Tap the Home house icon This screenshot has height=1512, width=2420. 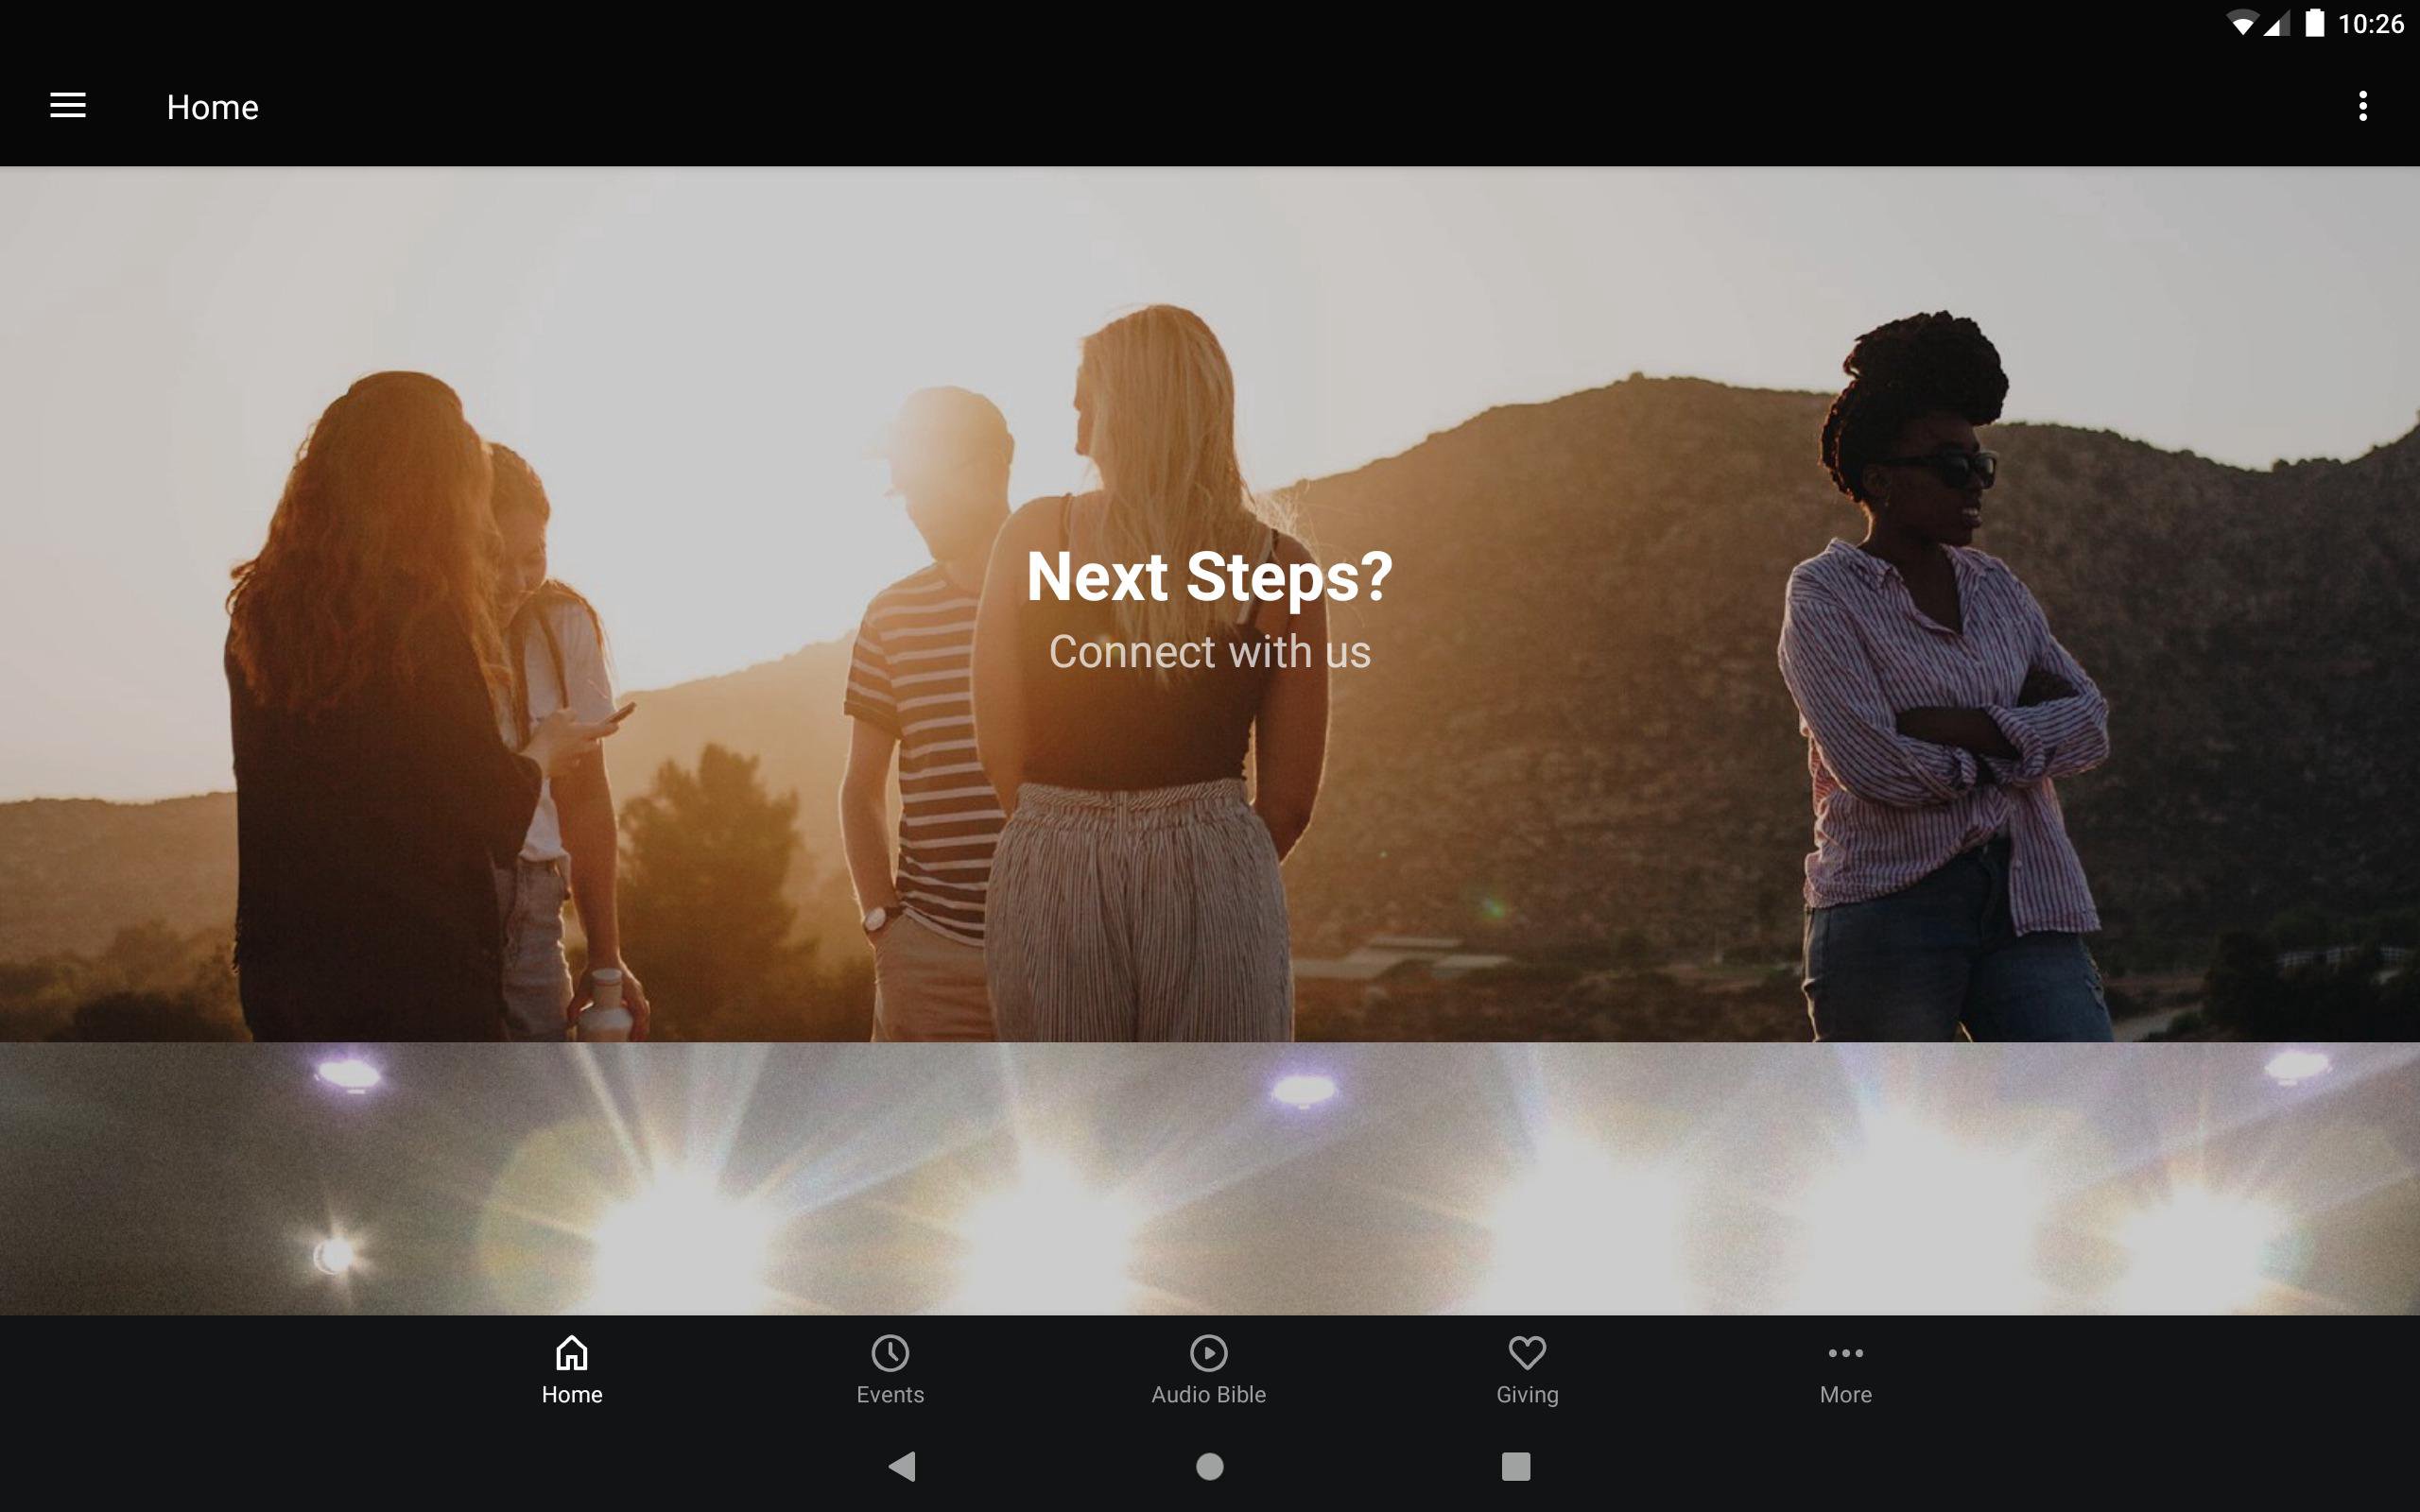coord(571,1353)
